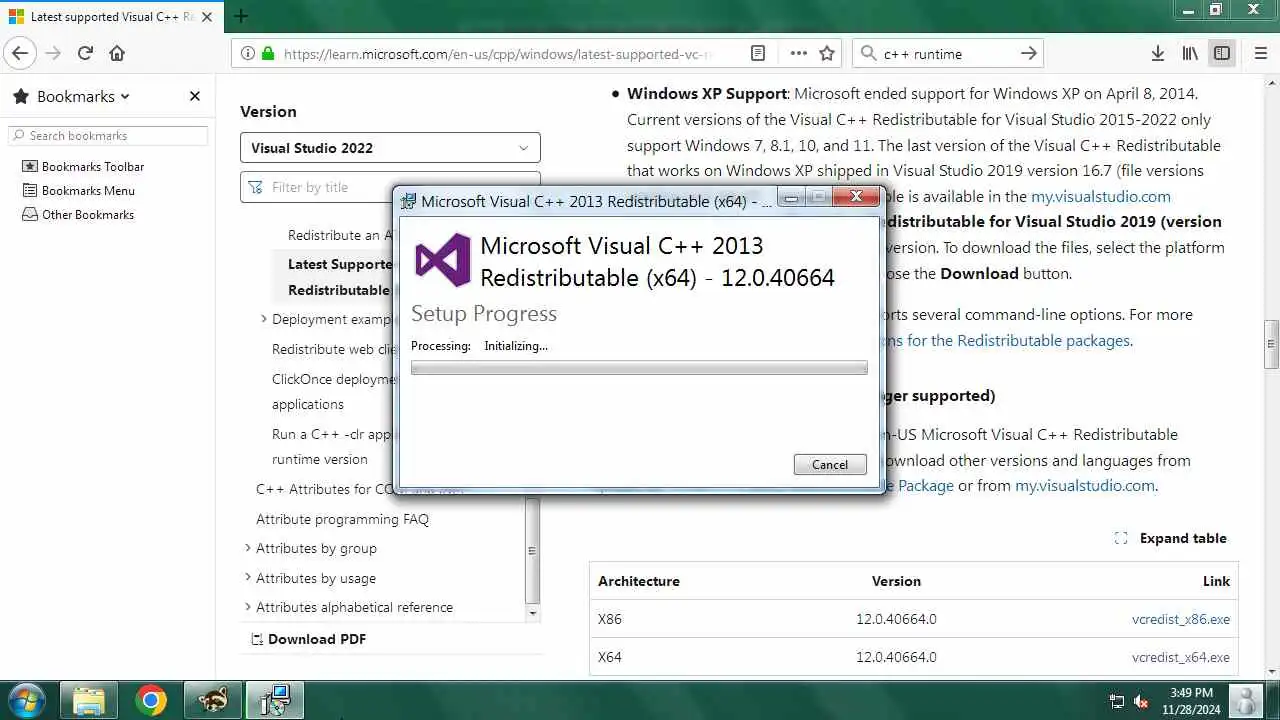The height and width of the screenshot is (720, 1280).
Task: Open Attribute programming FAQ article
Action: point(342,519)
